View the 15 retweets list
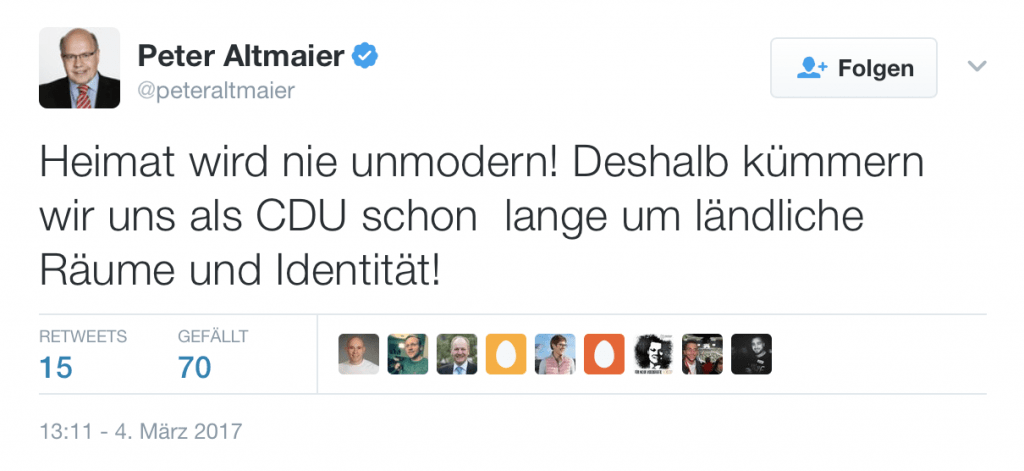The image size is (1024, 471). [x=56, y=367]
